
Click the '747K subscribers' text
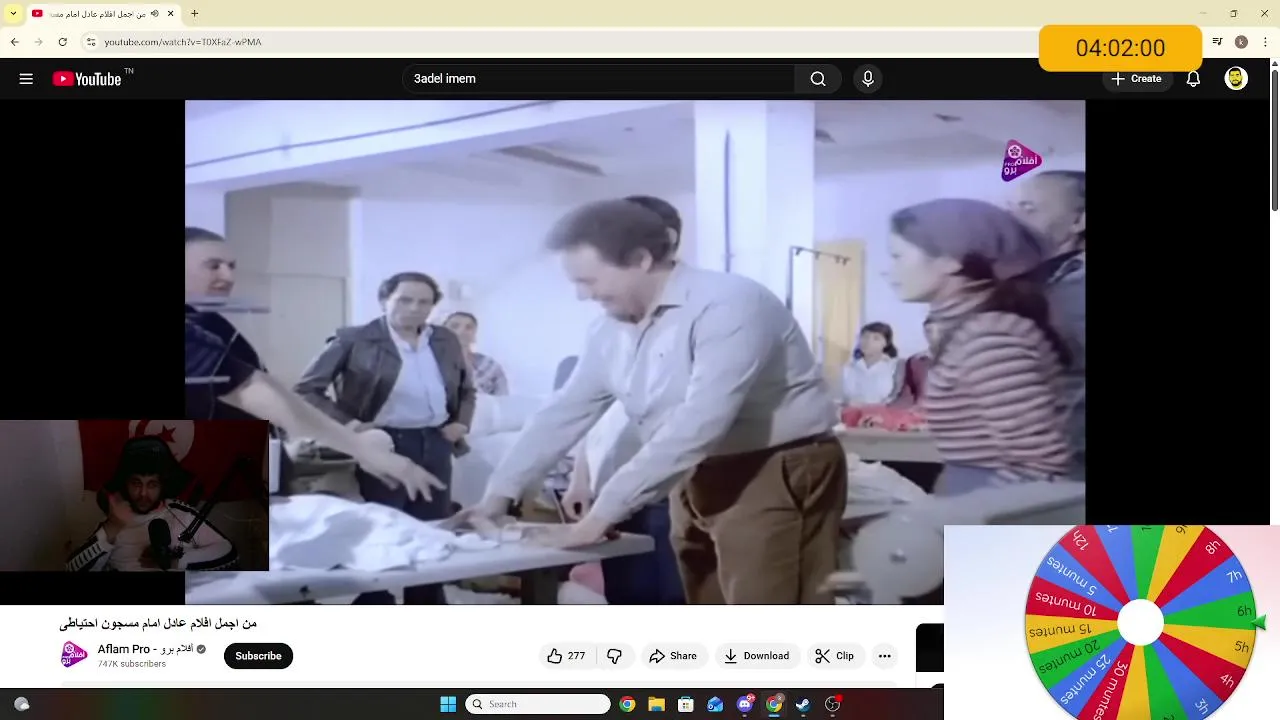click(x=132, y=664)
